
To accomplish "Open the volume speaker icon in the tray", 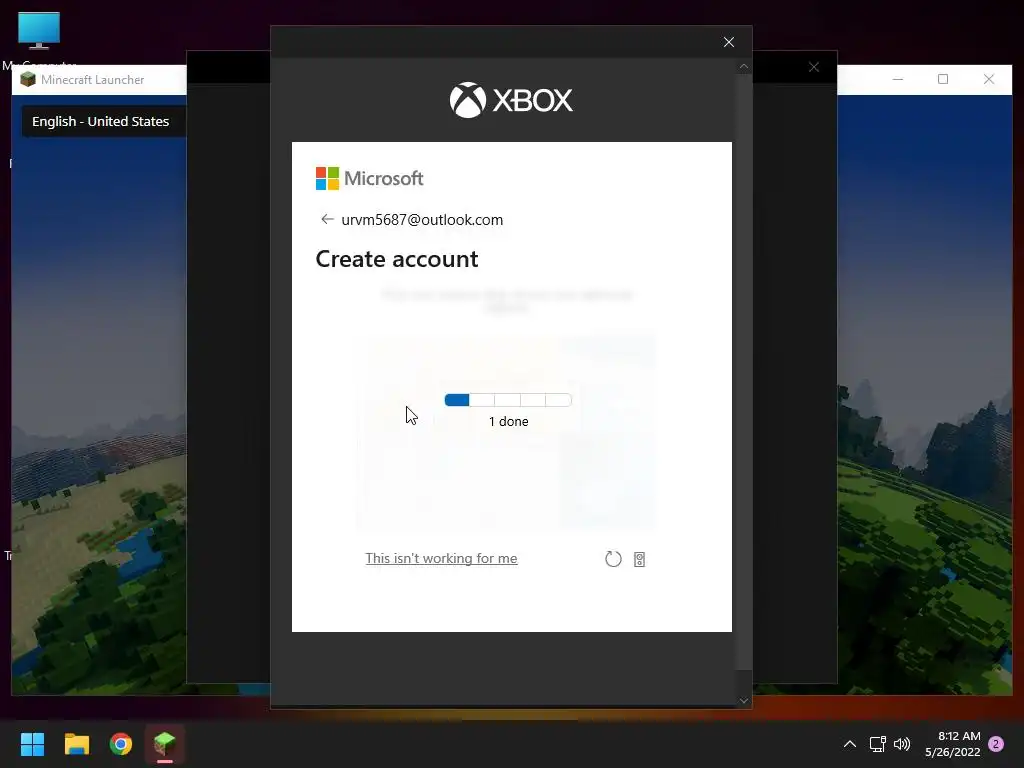I will (x=902, y=744).
